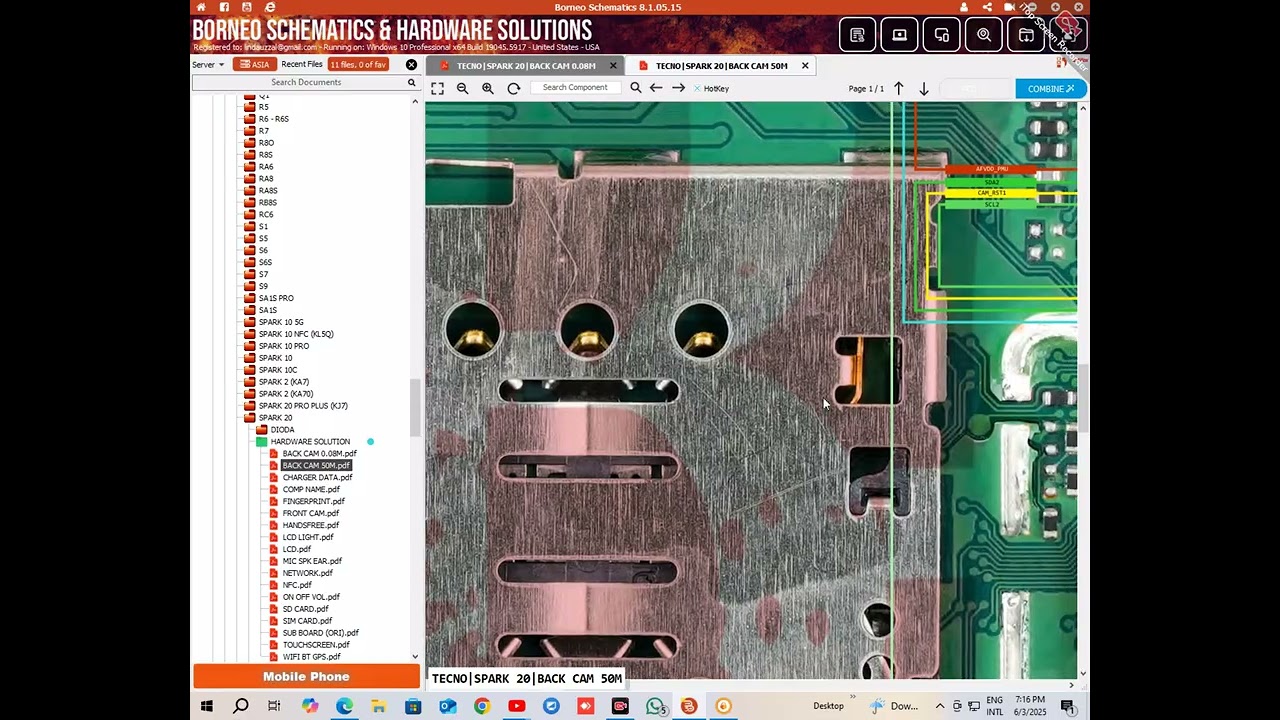The image size is (1280, 720).
Task: Open Windows Start menu
Action: point(206,706)
